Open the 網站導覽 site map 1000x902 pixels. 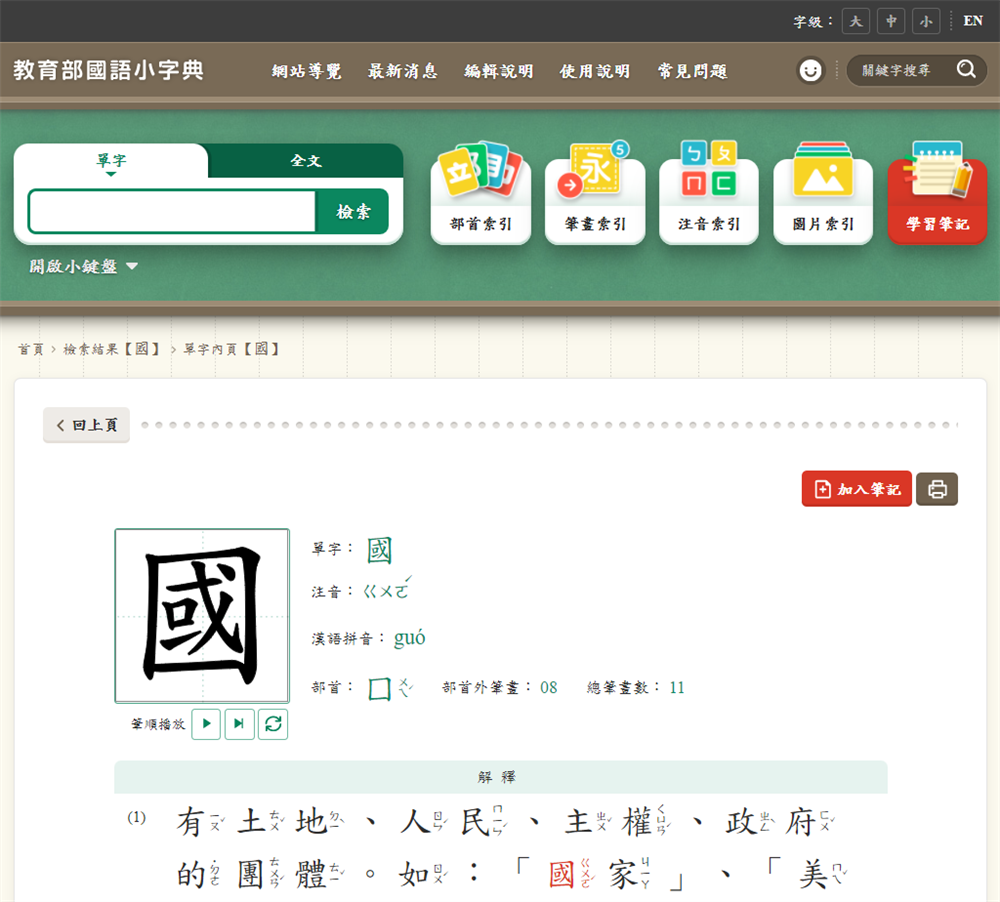point(307,70)
